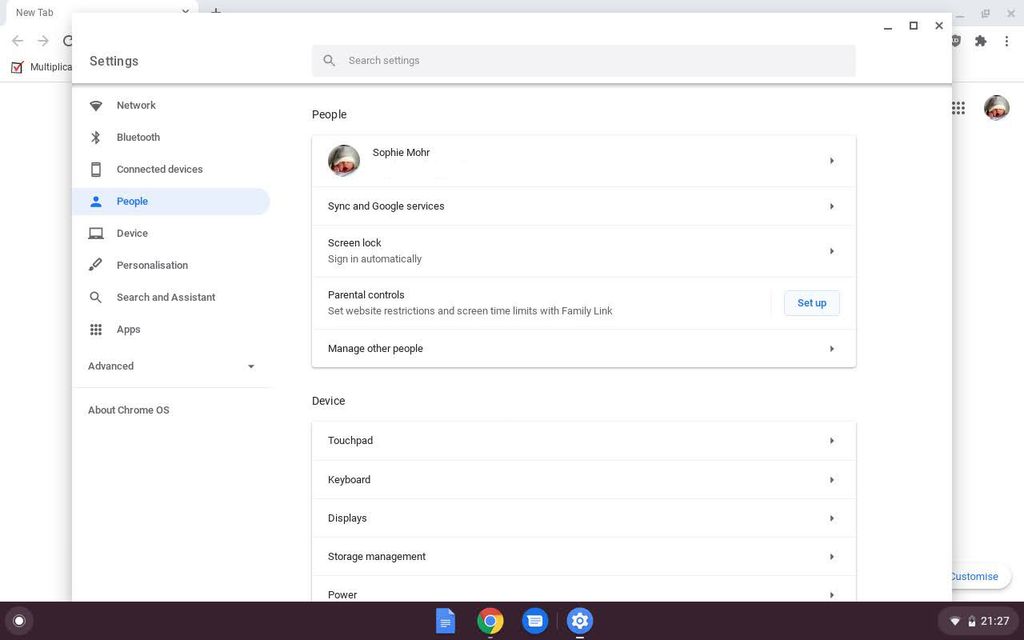Expand the Screen lock settings row

click(x=583, y=250)
